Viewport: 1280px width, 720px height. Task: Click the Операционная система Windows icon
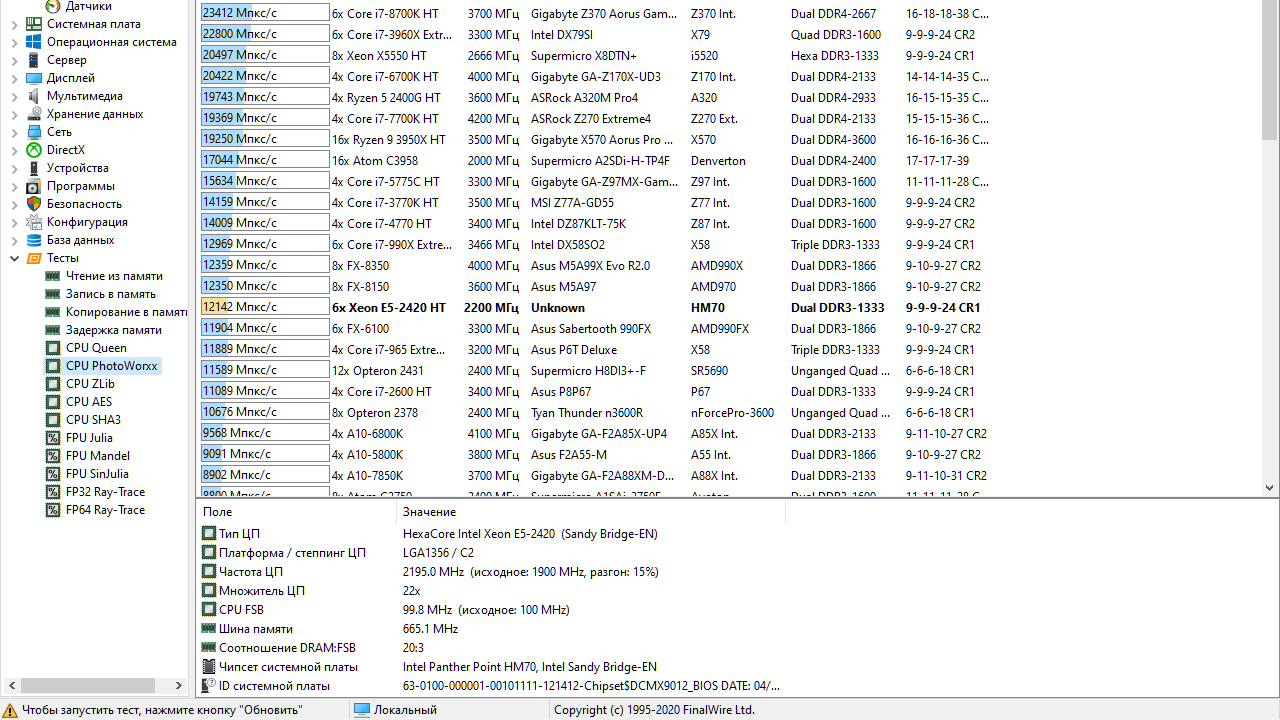(34, 42)
